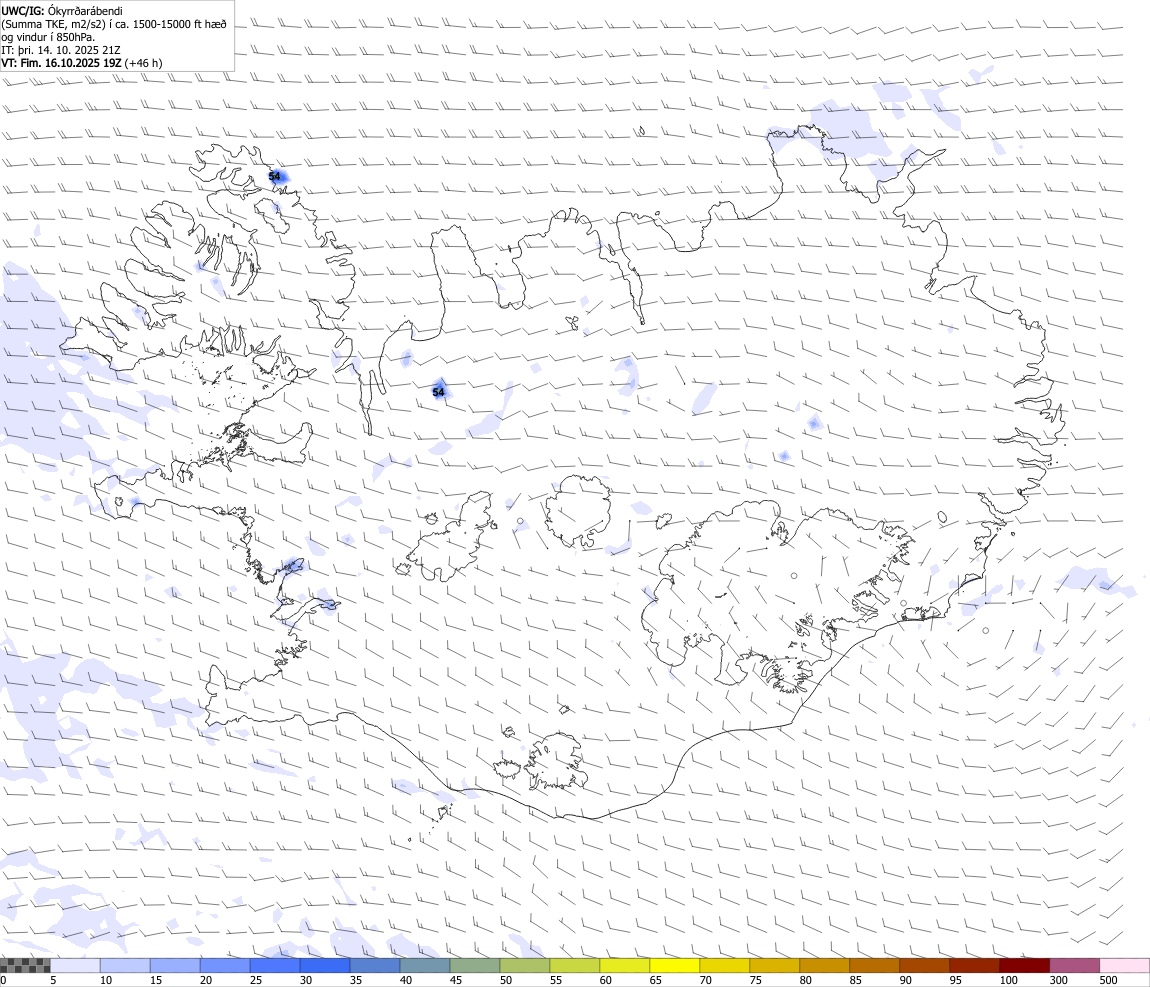Select the 95–100 red-brown legend swatch

pos(974,965)
